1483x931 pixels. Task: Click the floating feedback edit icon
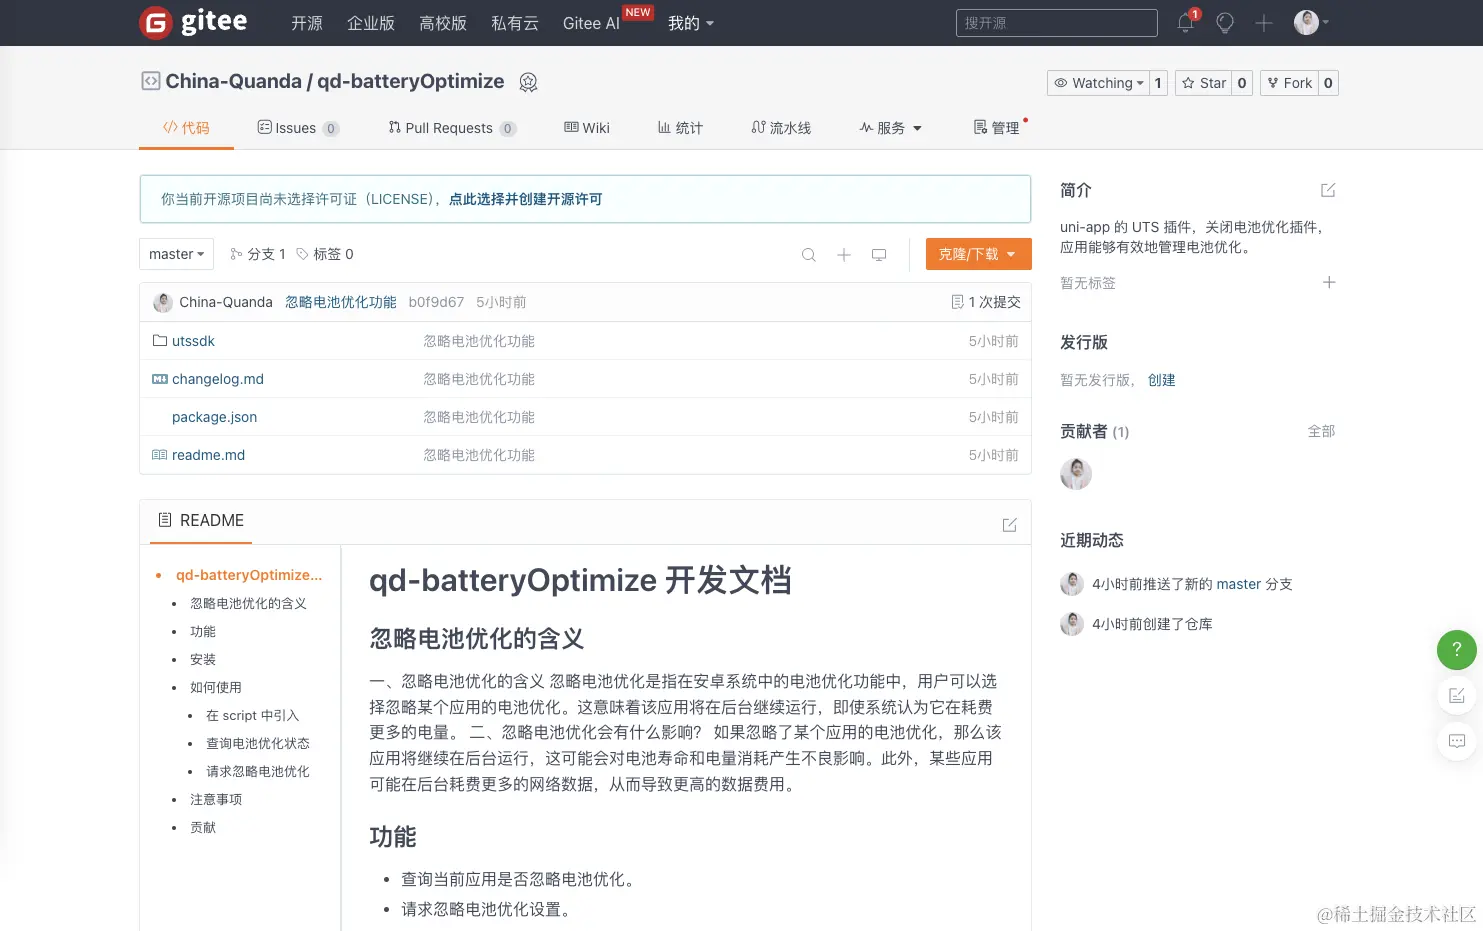tap(1457, 695)
